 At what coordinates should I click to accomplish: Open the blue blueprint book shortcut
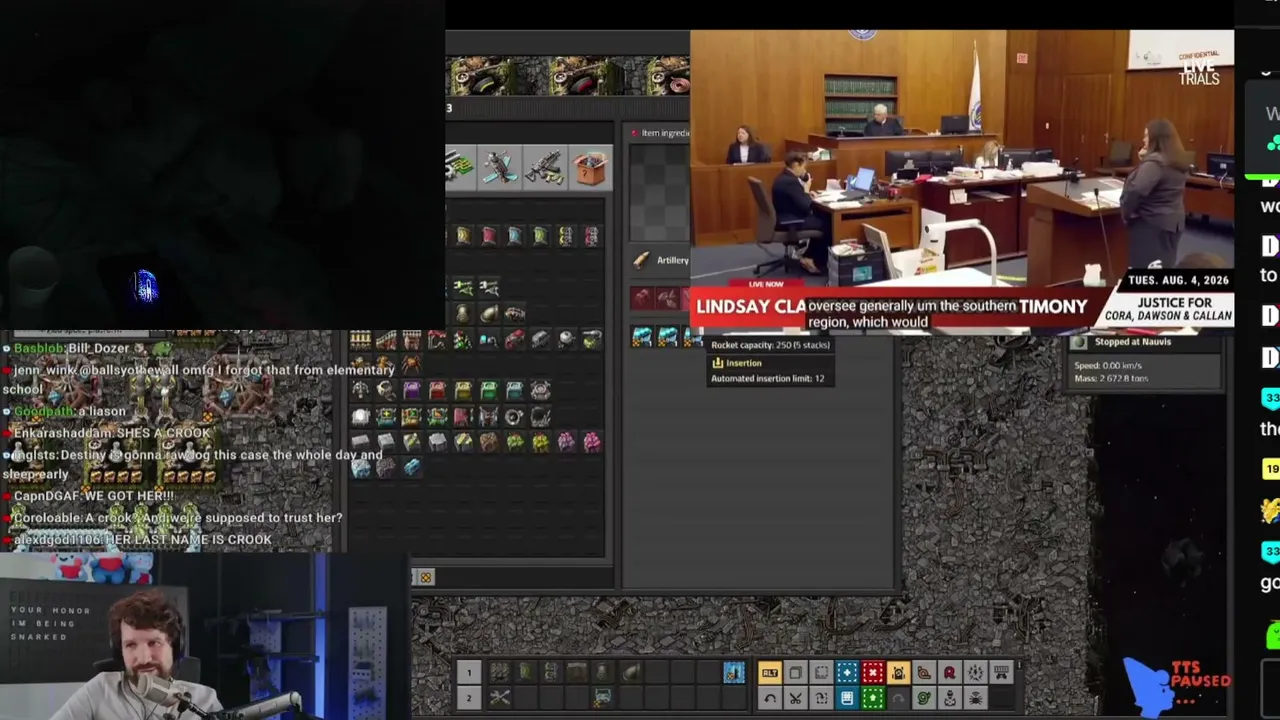pyautogui.click(x=847, y=698)
